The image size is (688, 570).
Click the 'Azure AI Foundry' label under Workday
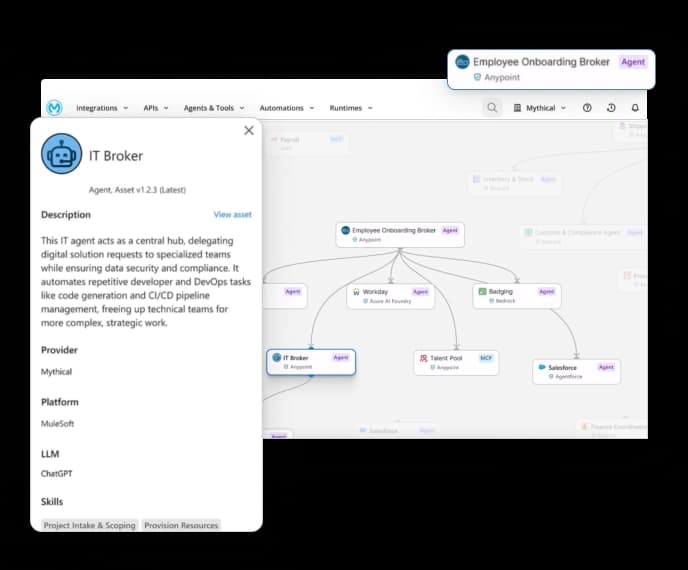(x=391, y=301)
